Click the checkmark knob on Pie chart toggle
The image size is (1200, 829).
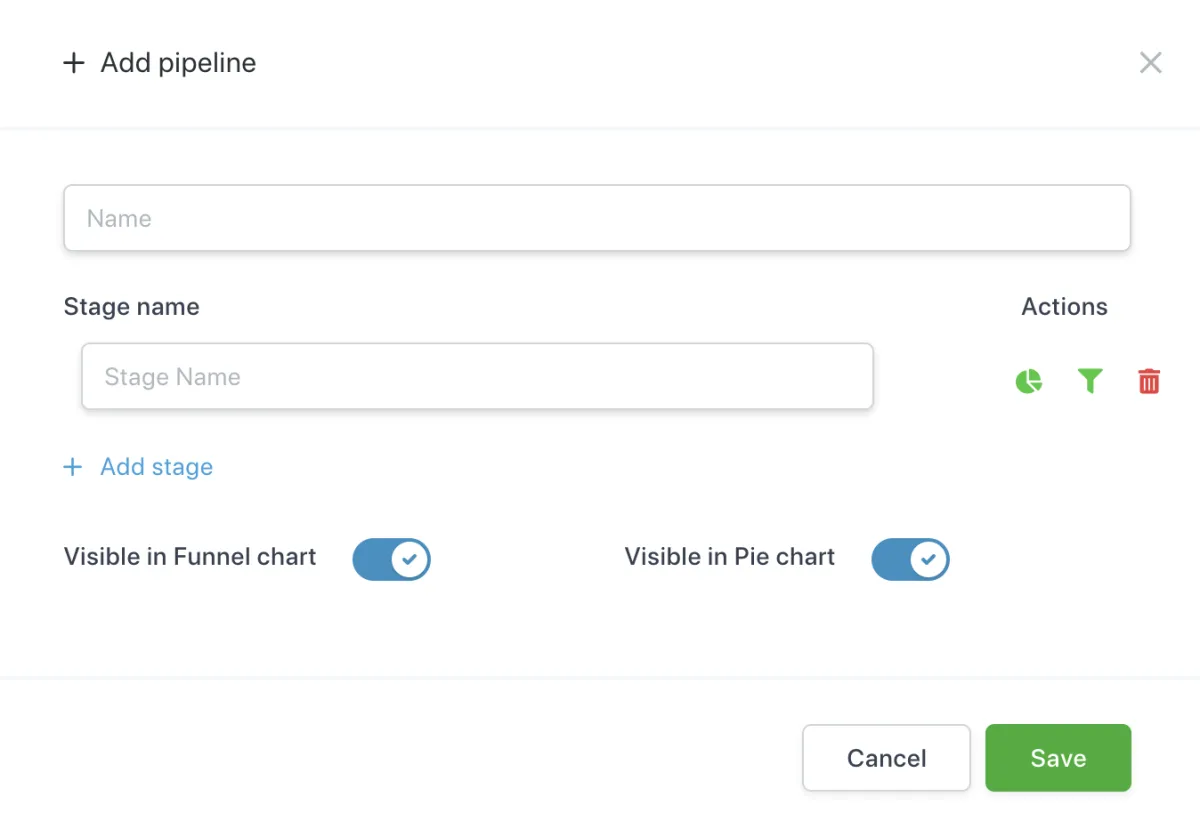pos(928,560)
